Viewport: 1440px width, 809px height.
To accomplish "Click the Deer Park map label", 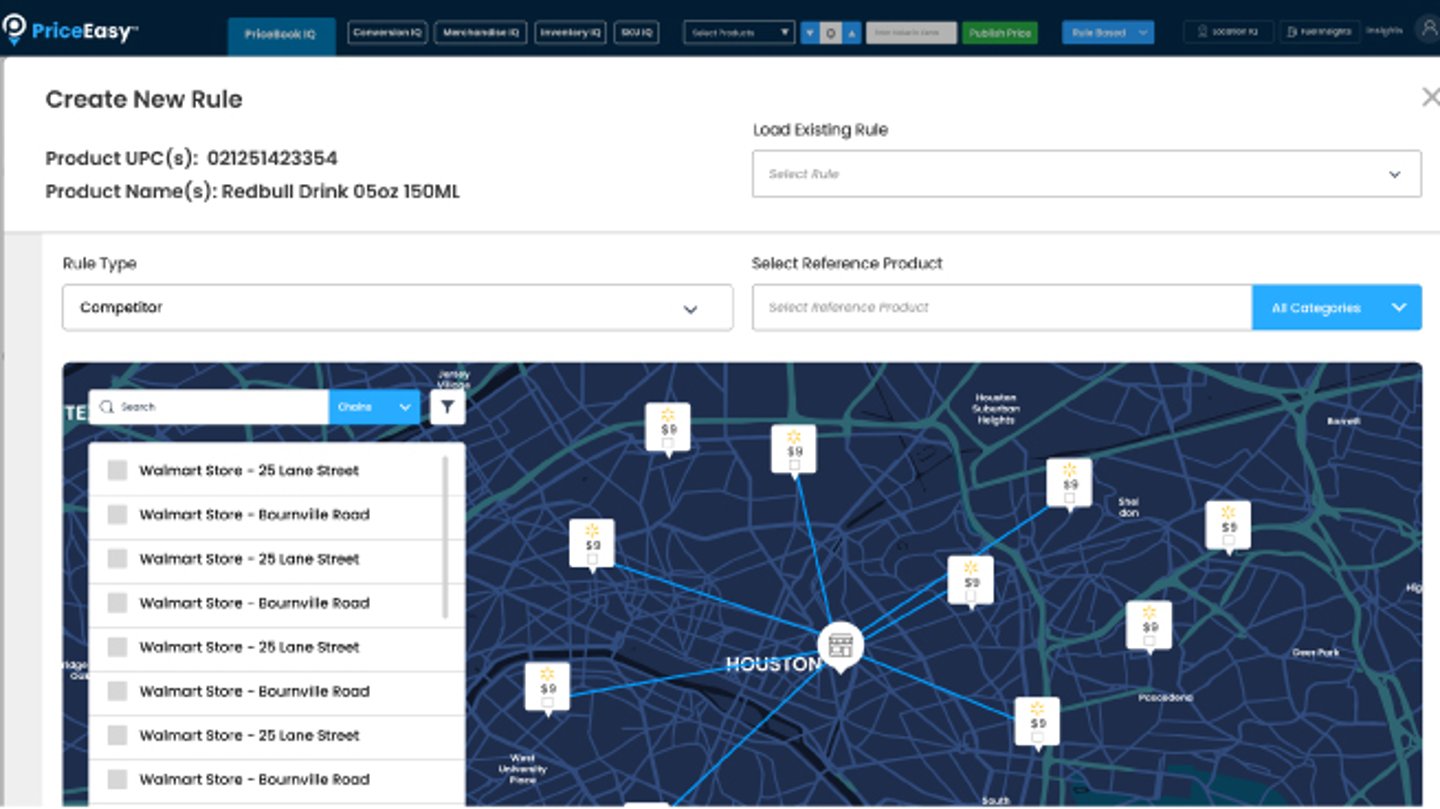I will [1315, 652].
